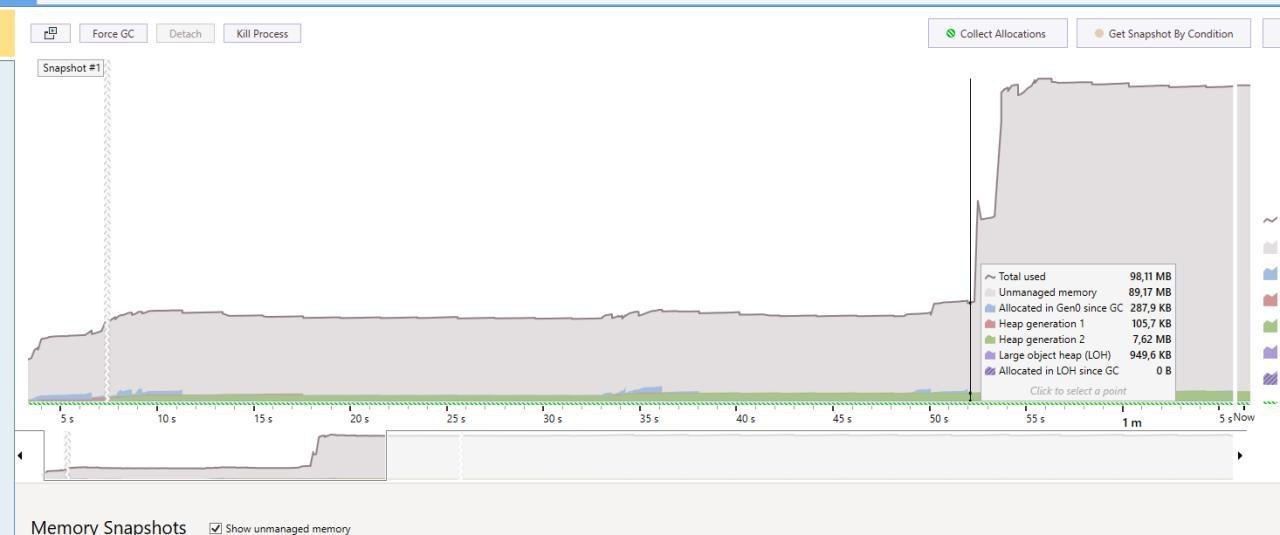Click the '50 s' tick on the time axis
1280x535 pixels.
(x=939, y=419)
